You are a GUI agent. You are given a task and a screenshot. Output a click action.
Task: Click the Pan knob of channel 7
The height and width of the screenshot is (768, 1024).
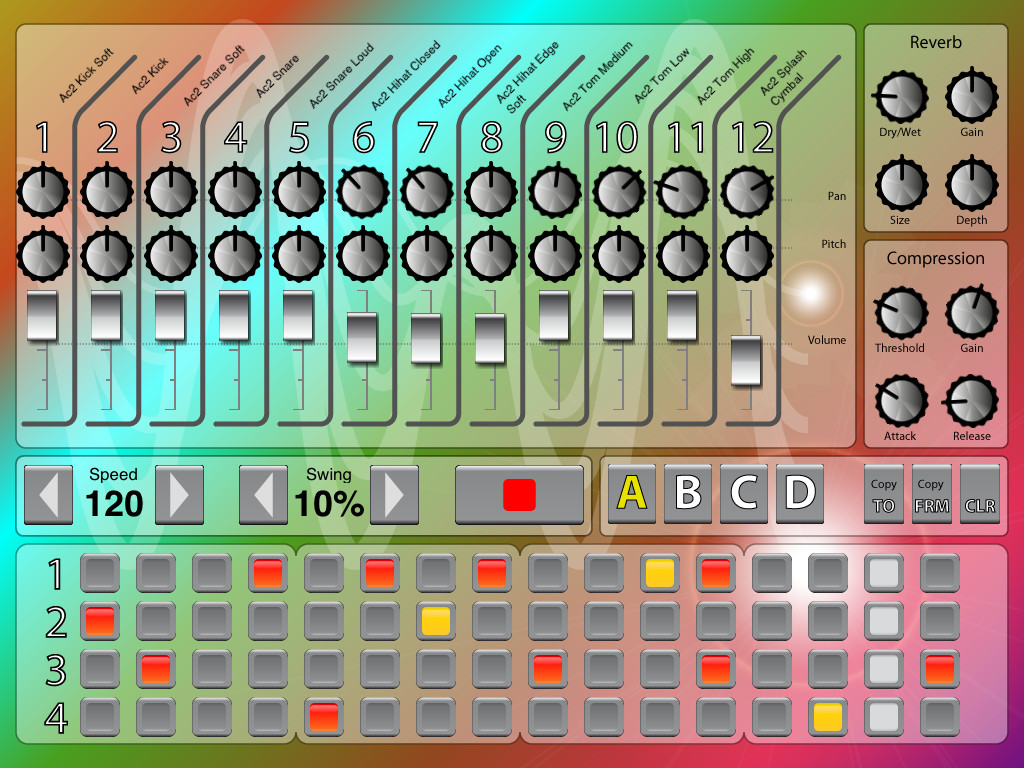[427, 191]
